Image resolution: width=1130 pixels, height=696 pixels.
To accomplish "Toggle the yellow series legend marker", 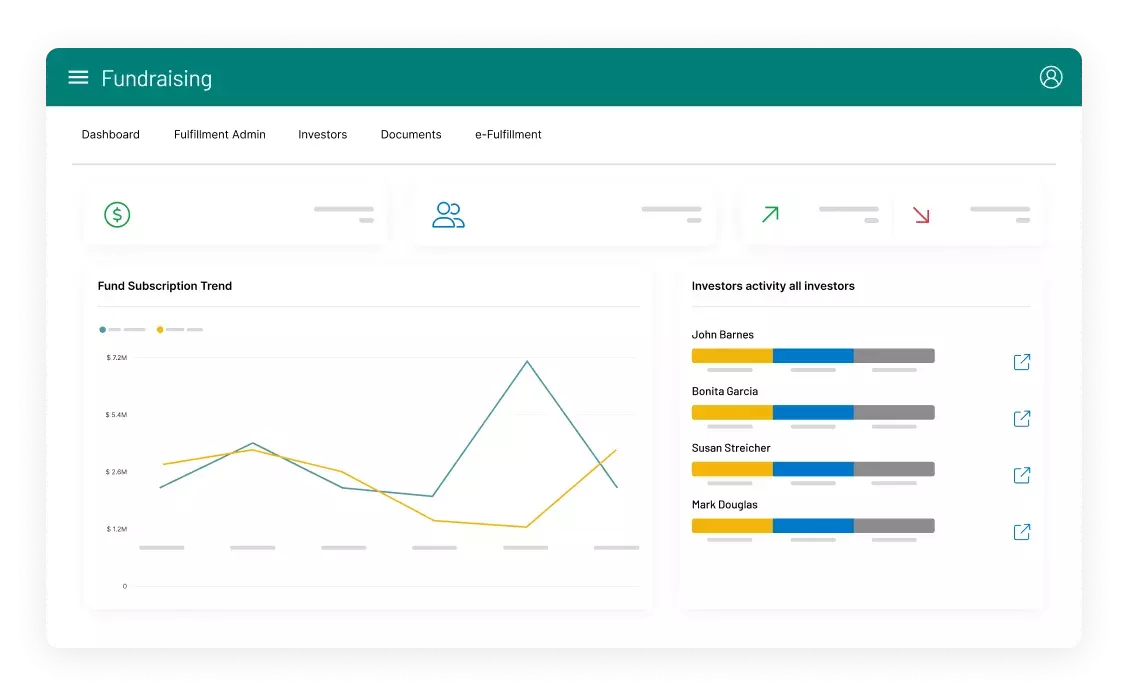I will pos(160,329).
